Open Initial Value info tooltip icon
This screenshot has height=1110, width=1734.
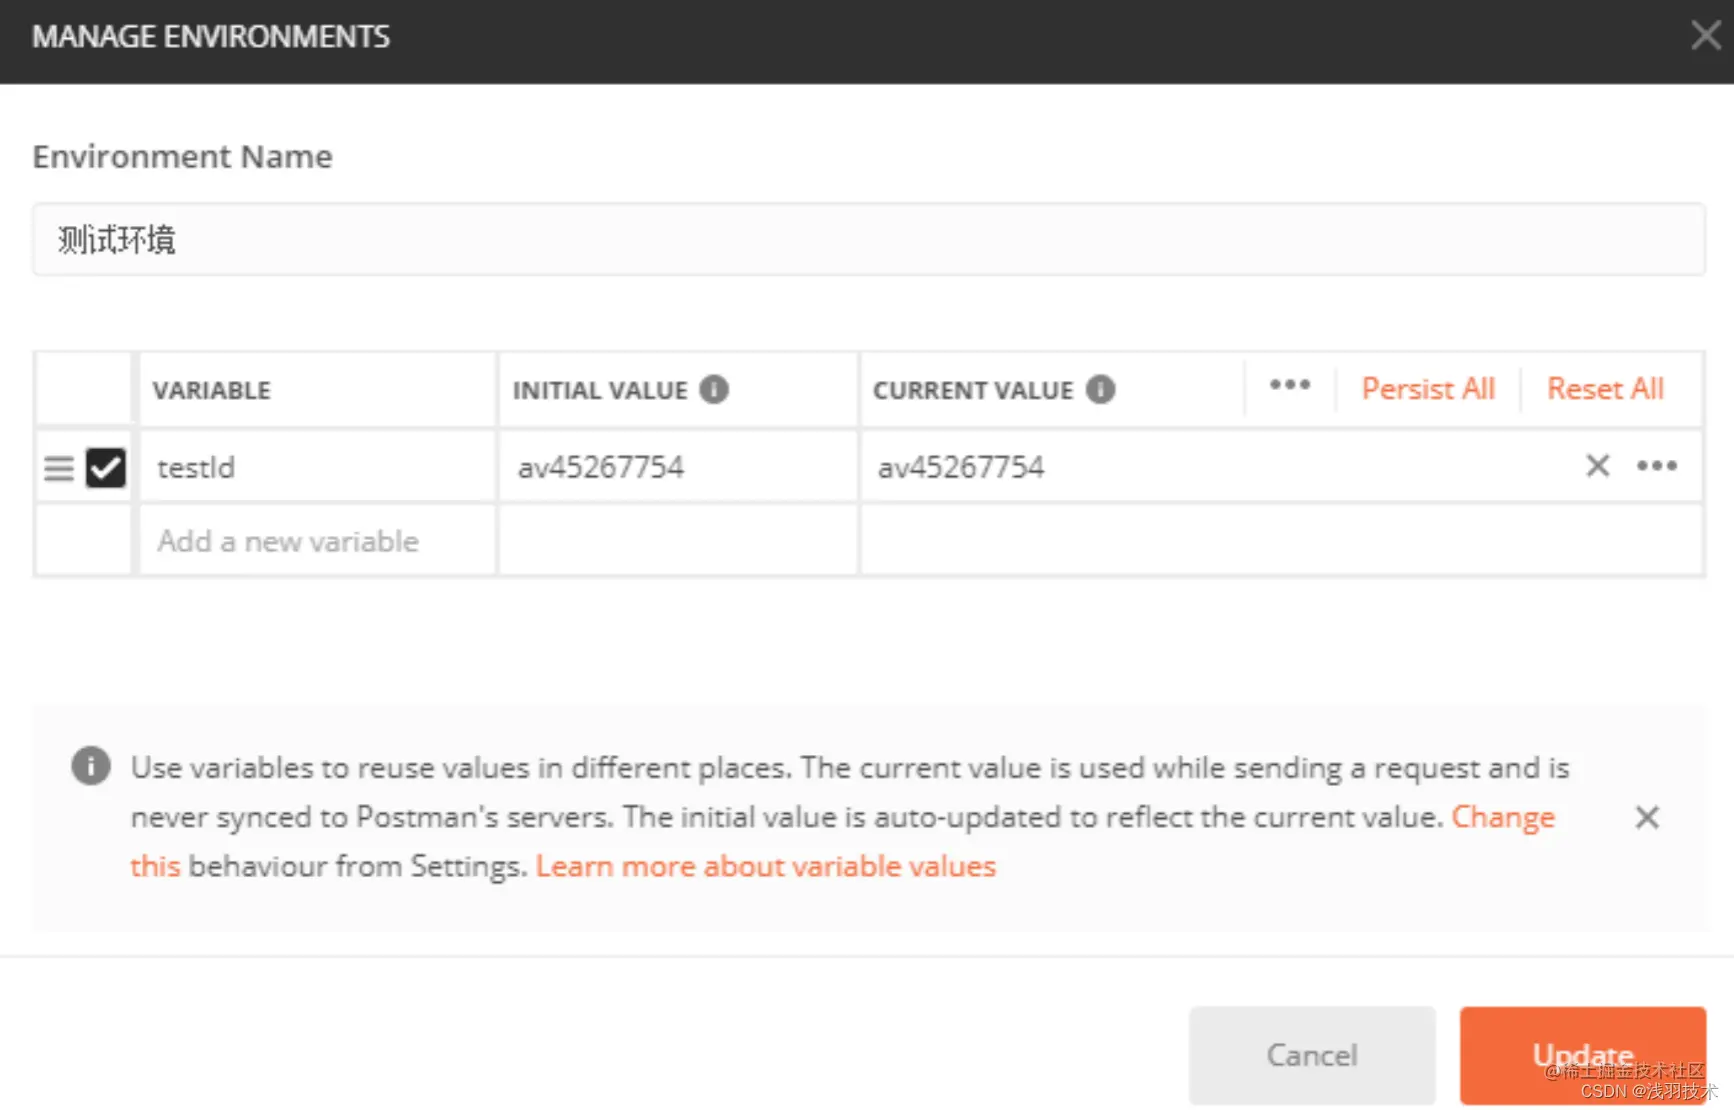(x=714, y=389)
